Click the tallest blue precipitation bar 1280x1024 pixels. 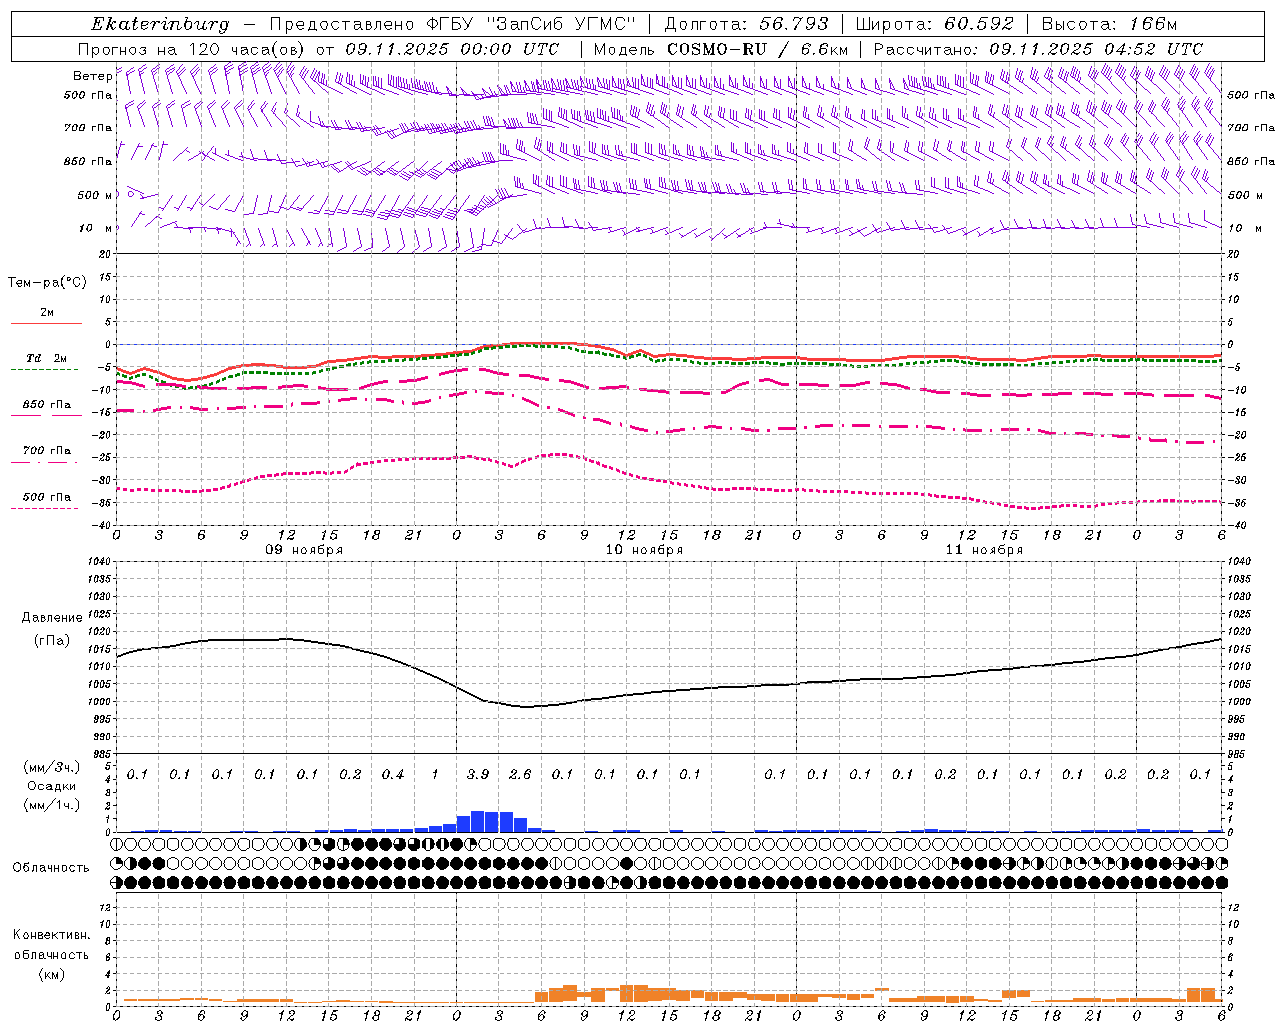coord(478,821)
